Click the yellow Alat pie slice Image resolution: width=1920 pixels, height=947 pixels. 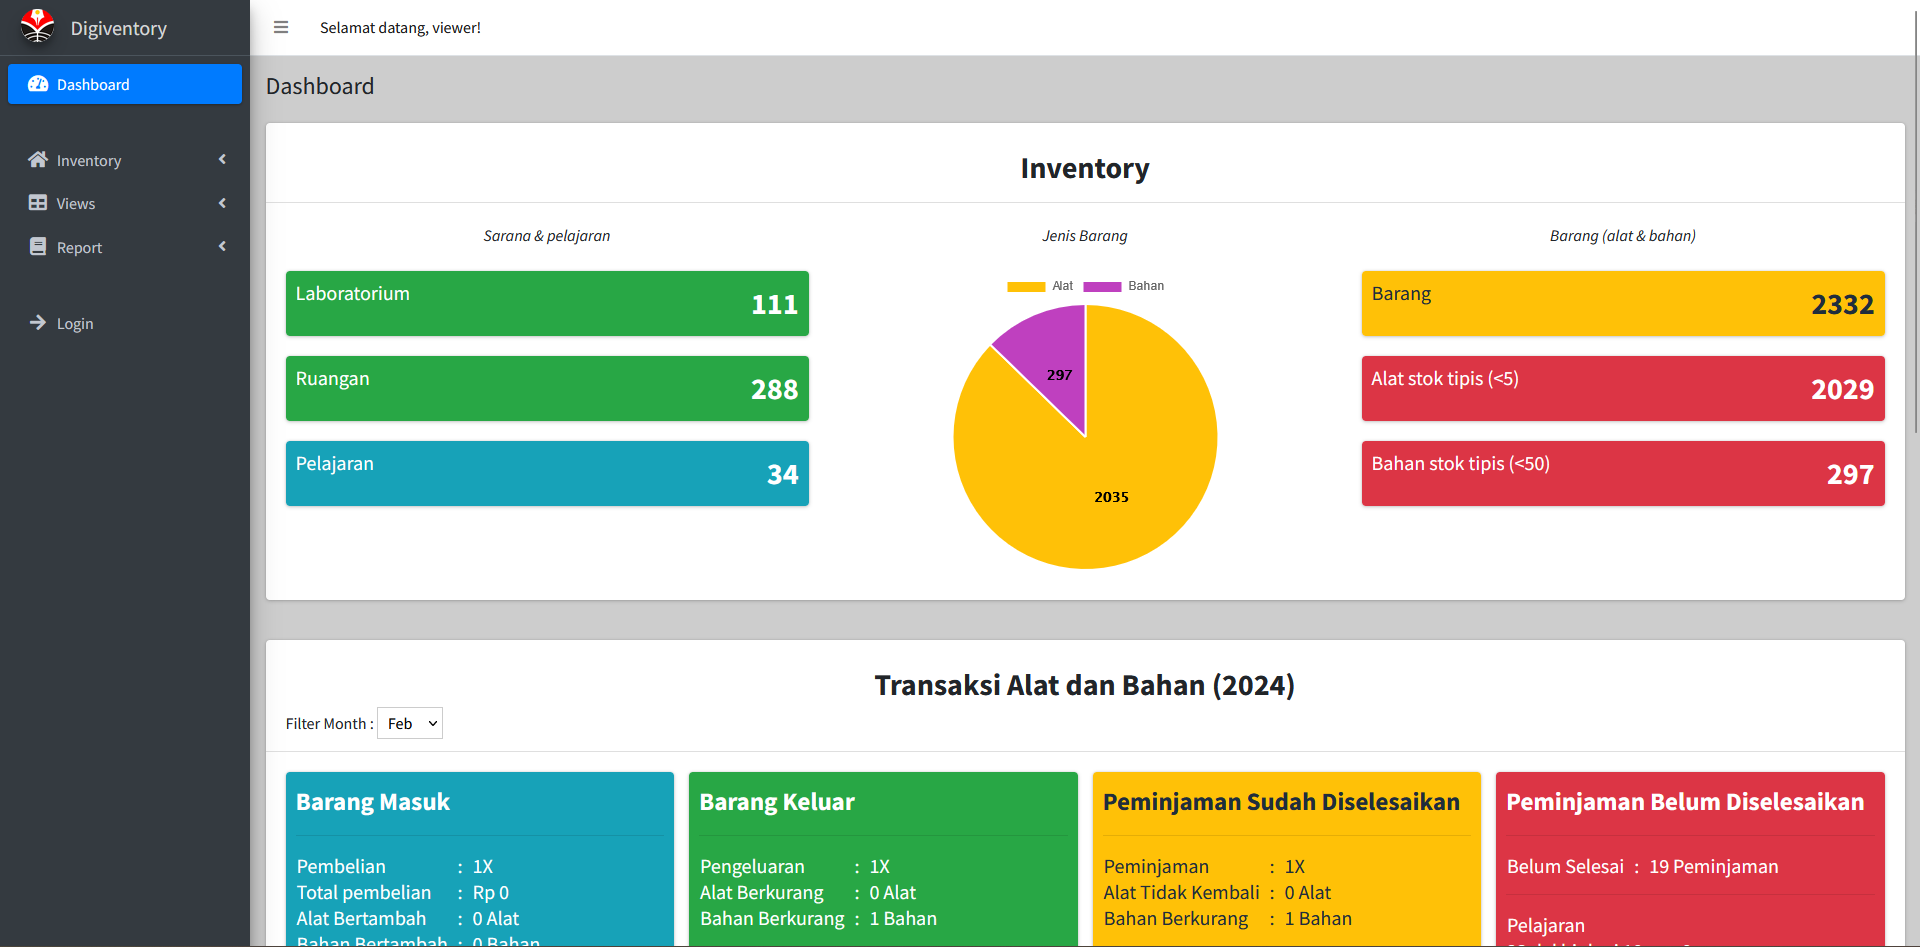pos(1100,480)
